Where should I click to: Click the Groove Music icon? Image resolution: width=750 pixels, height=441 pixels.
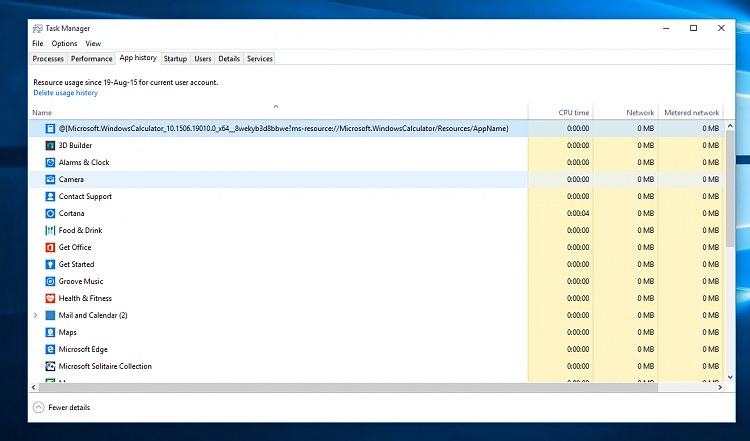(50, 281)
